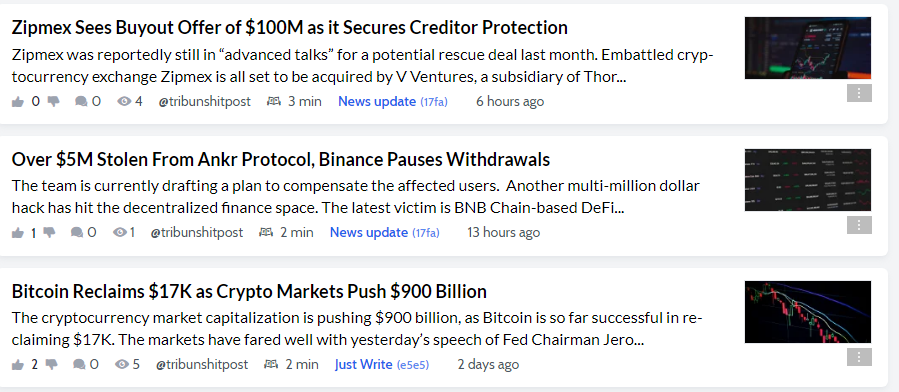Open three-dot menu for Zipmex article

[x=859, y=93]
